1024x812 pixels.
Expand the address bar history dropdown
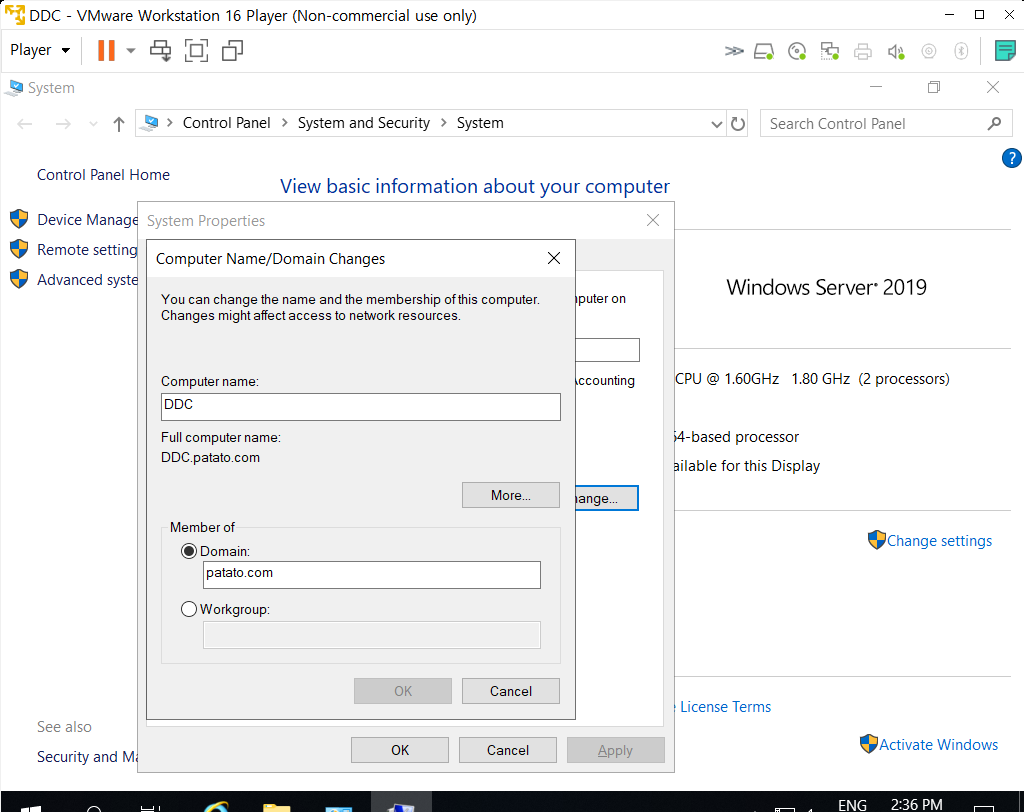point(716,123)
